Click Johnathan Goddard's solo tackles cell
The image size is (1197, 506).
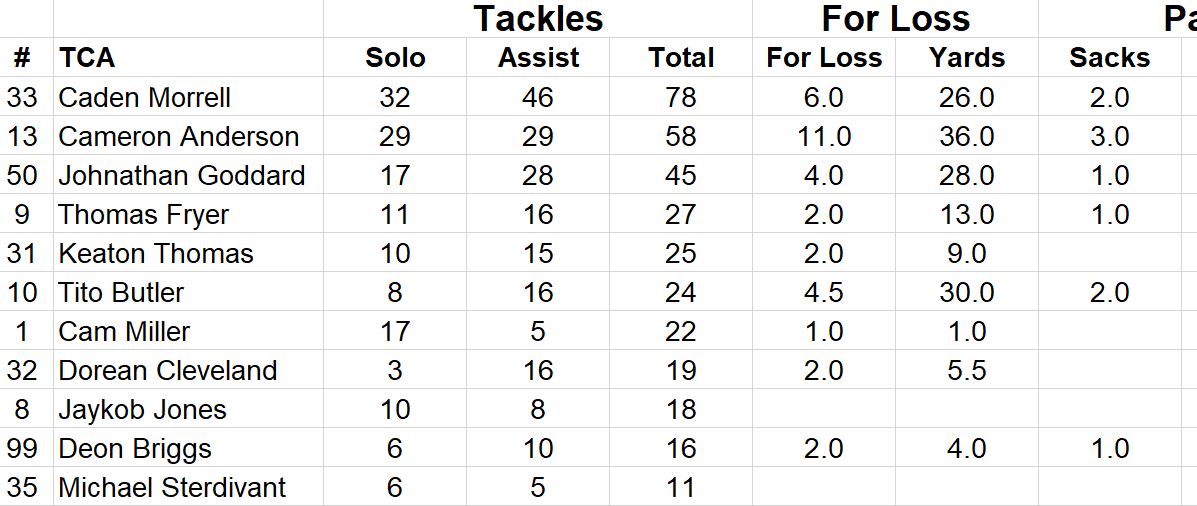(x=395, y=175)
